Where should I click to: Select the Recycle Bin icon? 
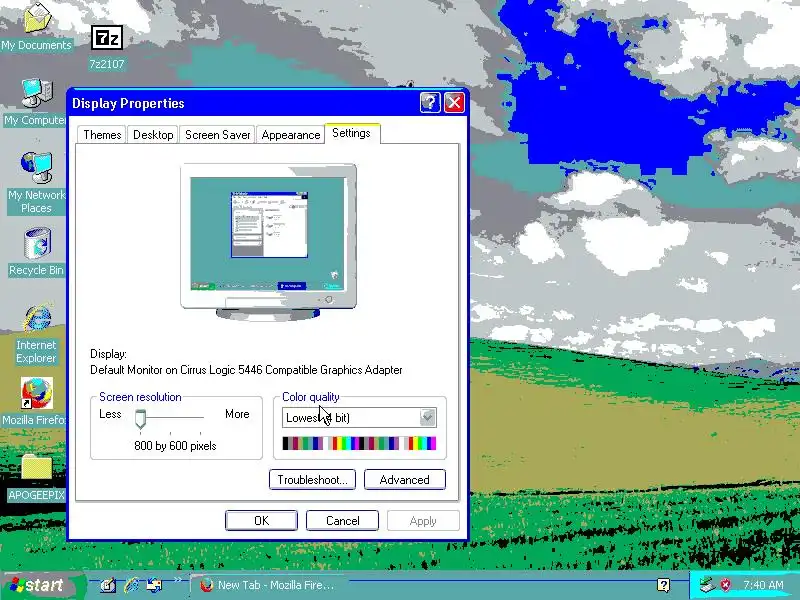tap(36, 252)
